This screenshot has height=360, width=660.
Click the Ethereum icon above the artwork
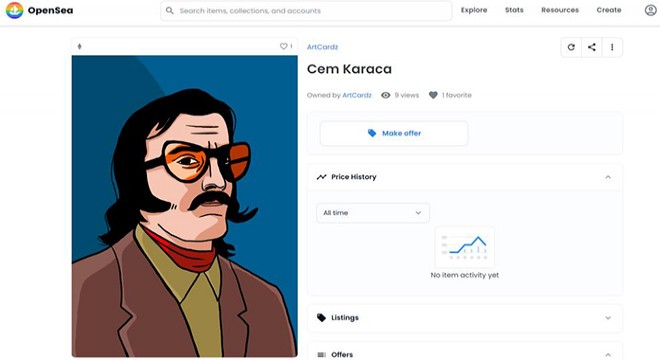[x=80, y=46]
